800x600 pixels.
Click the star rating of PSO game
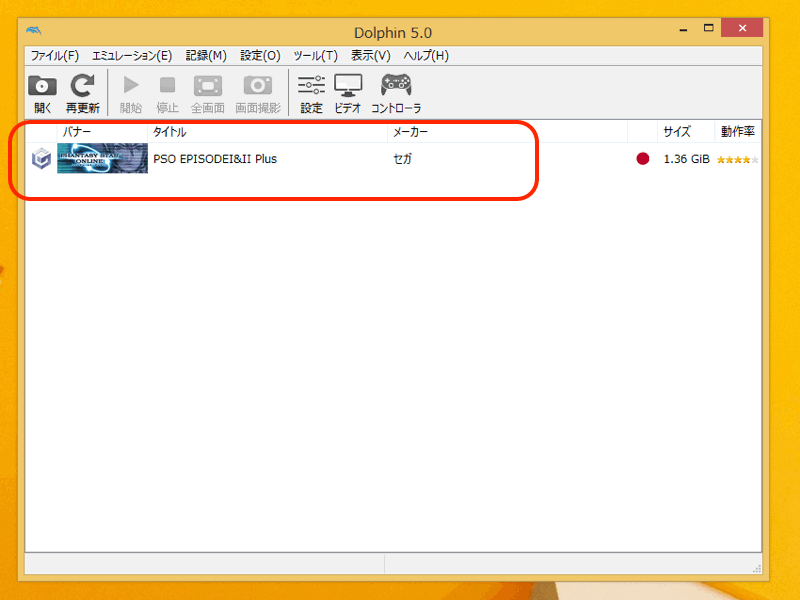[737, 160]
